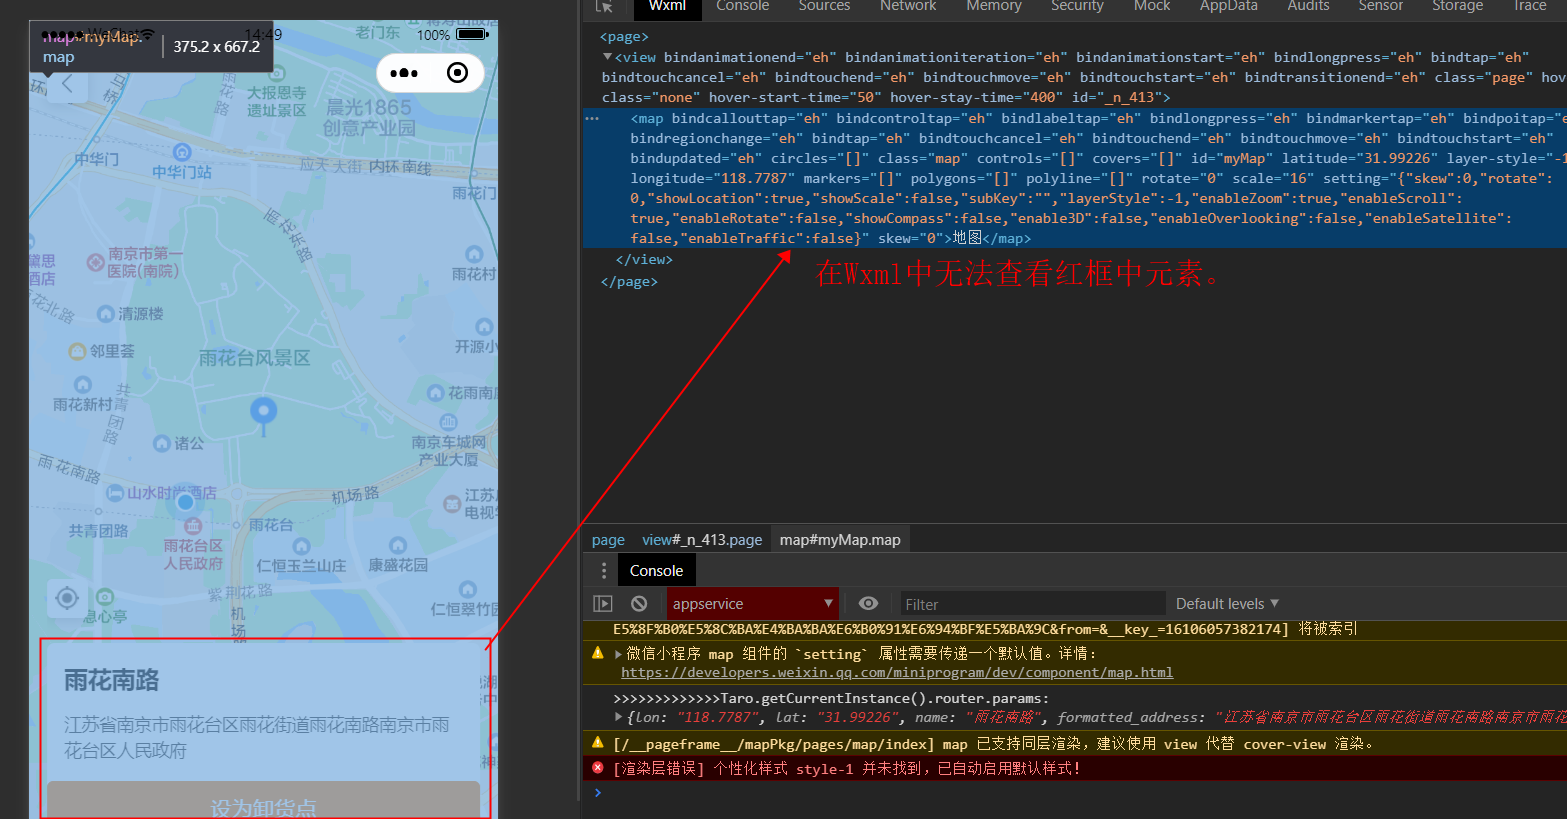Select the closing </view> tag line
Viewport: 1567px width, 819px height.
[644, 259]
